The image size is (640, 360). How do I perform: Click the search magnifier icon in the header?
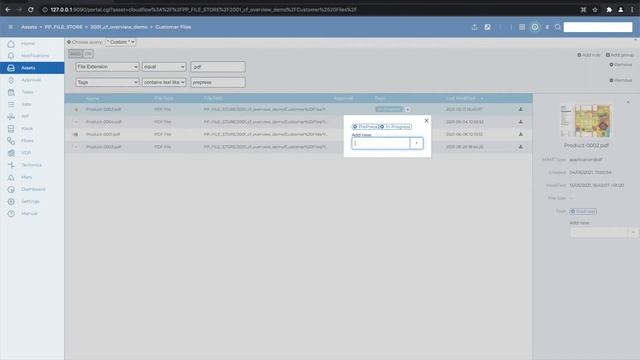558,27
